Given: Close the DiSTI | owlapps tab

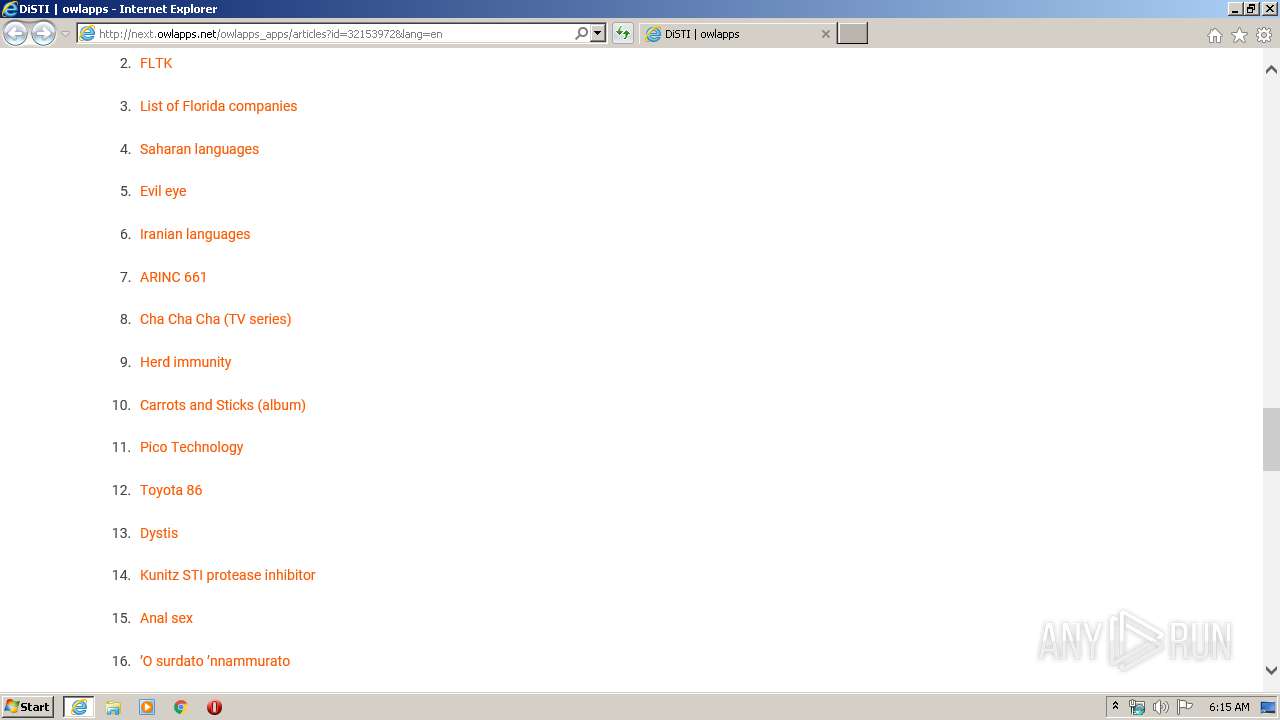Looking at the screenshot, I should click(825, 34).
